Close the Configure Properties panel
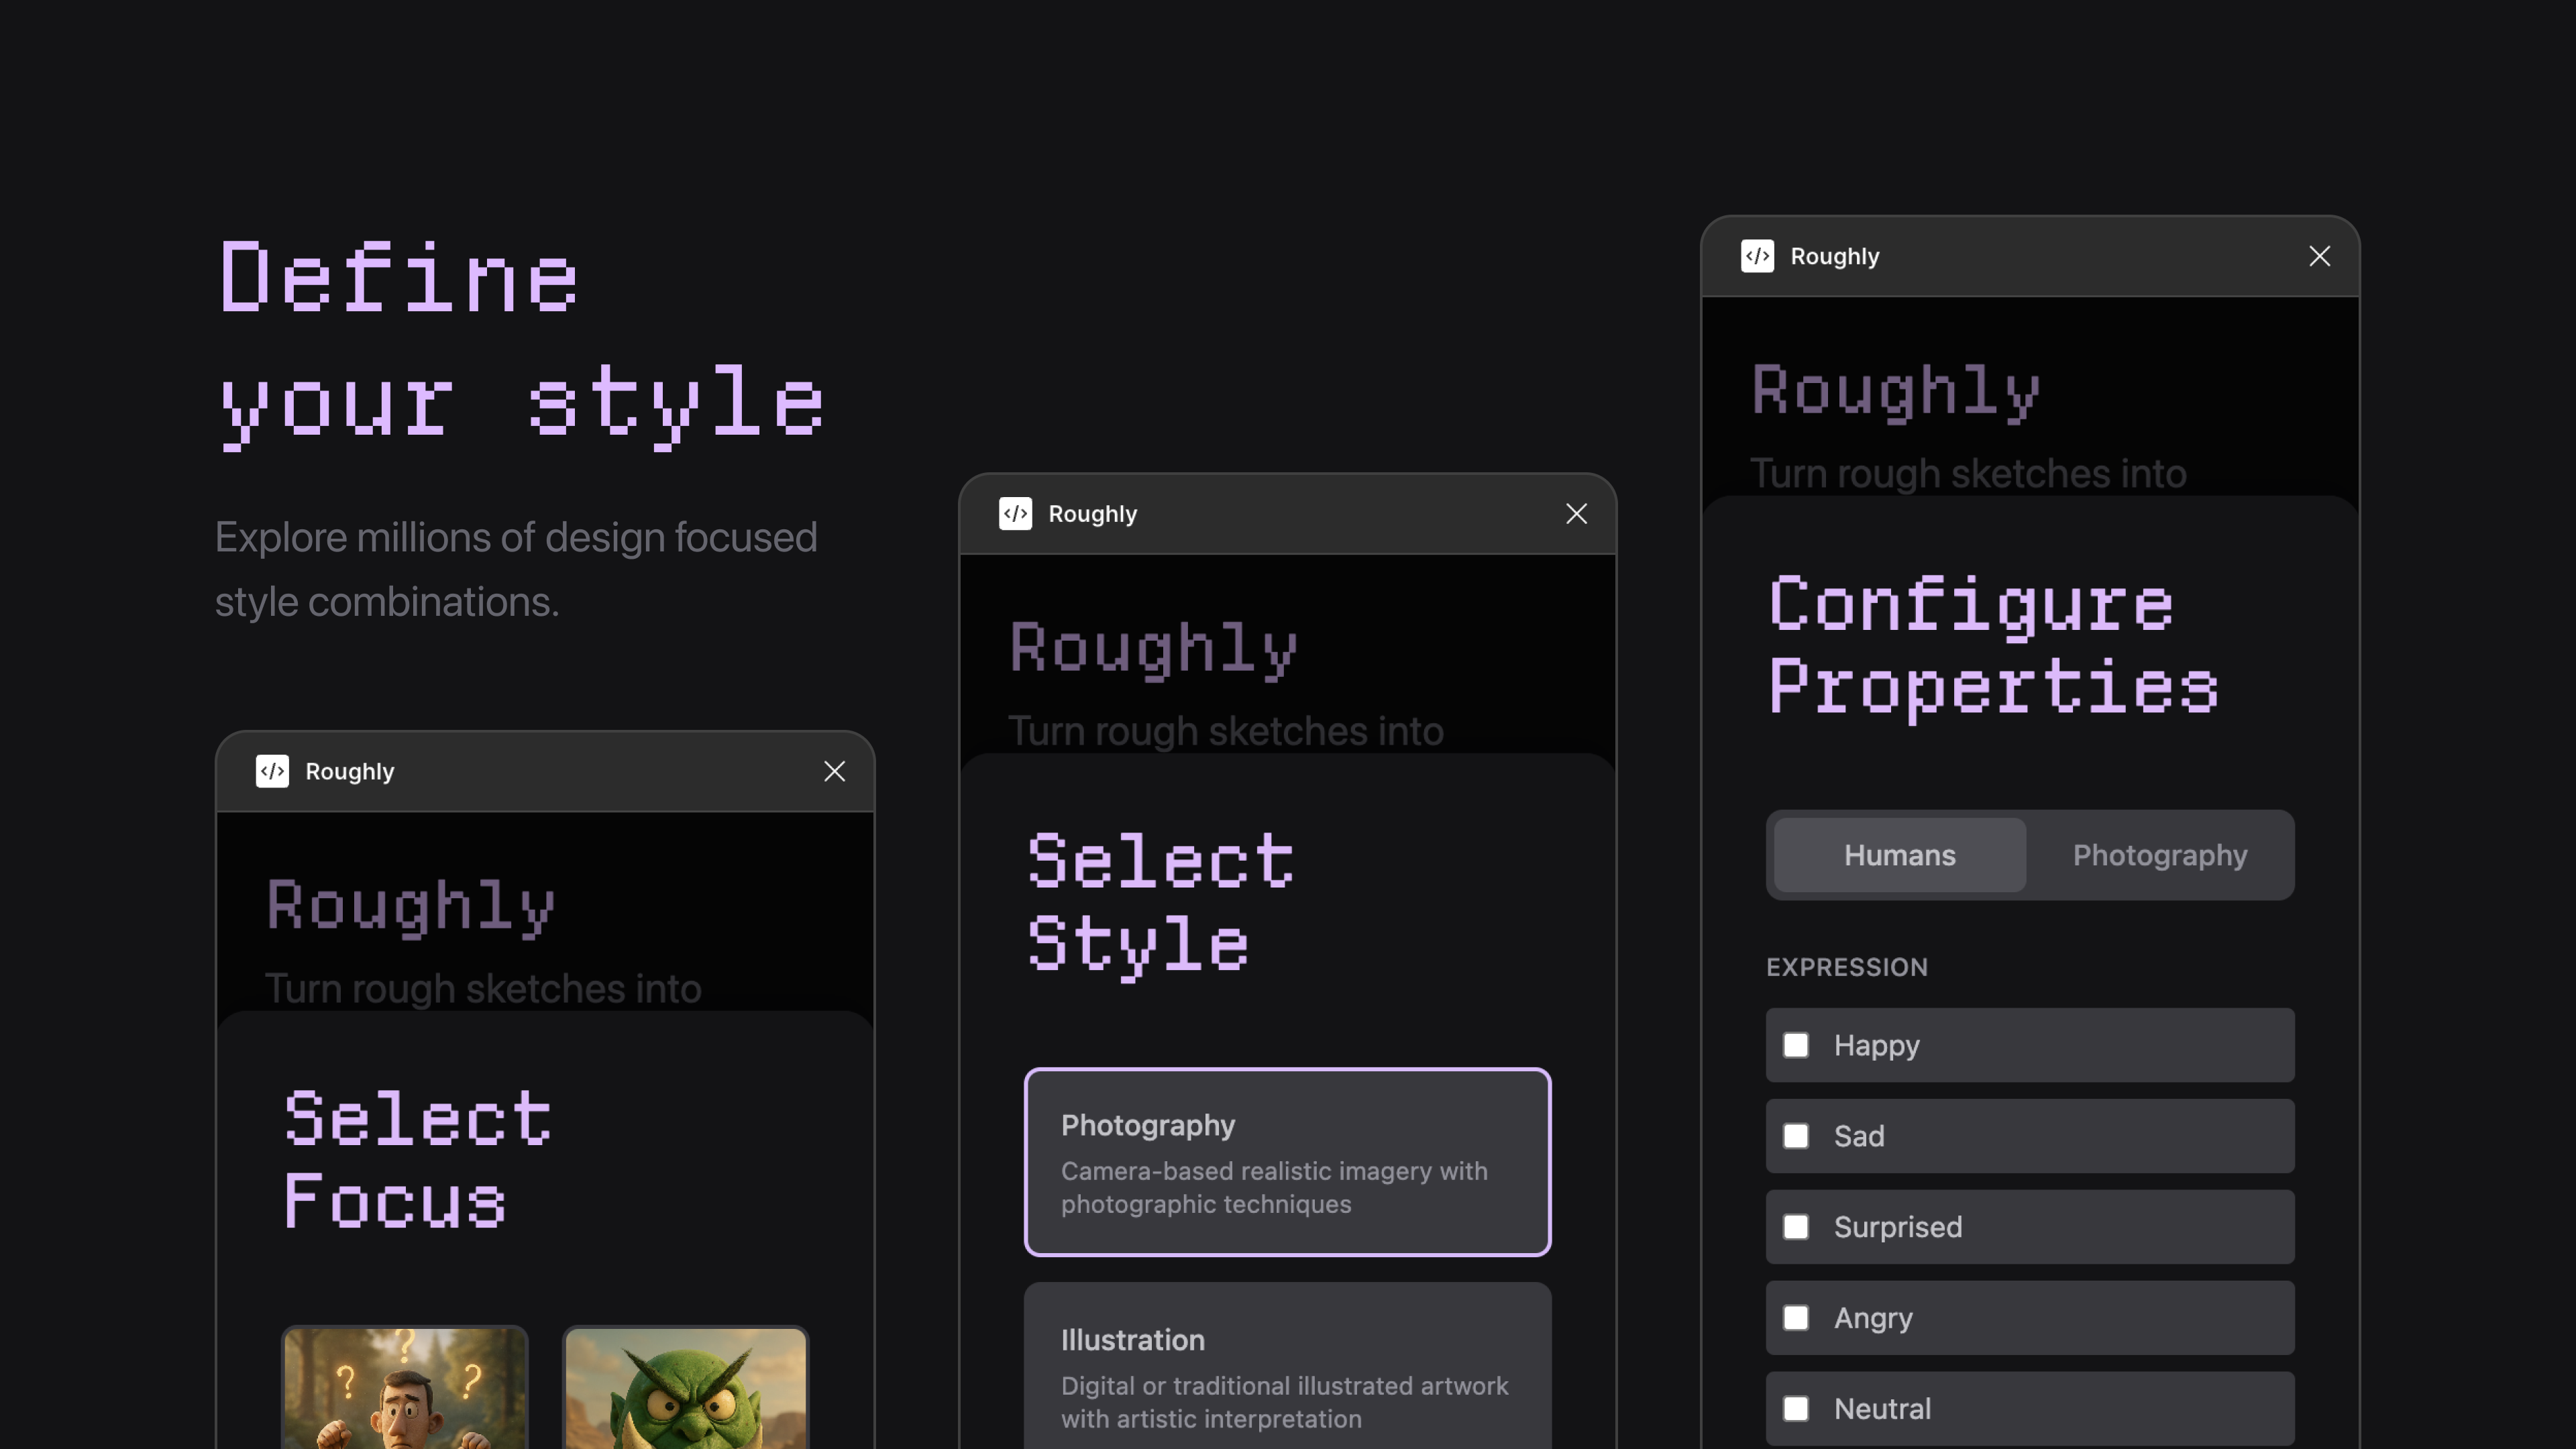2576x1449 pixels. pyautogui.click(x=2319, y=256)
